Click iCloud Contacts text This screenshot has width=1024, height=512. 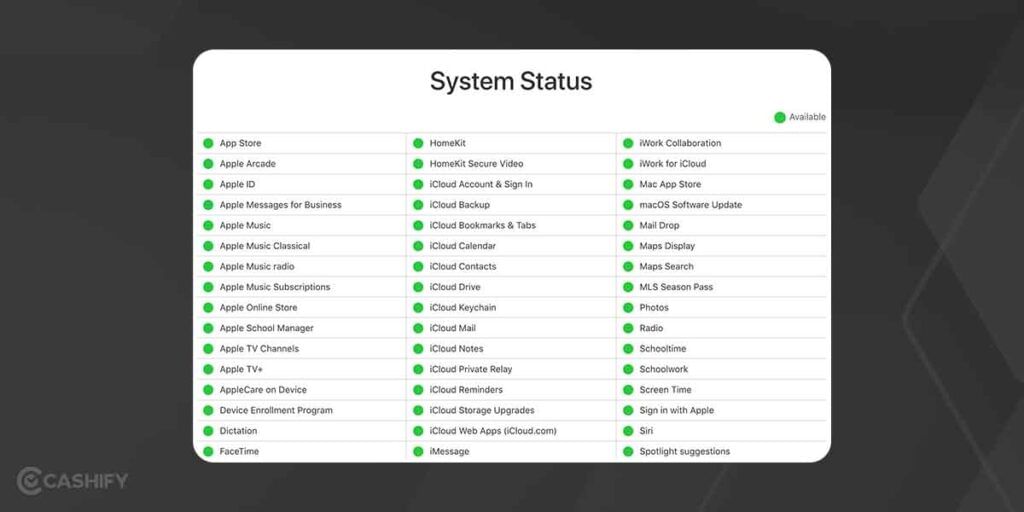coord(463,266)
